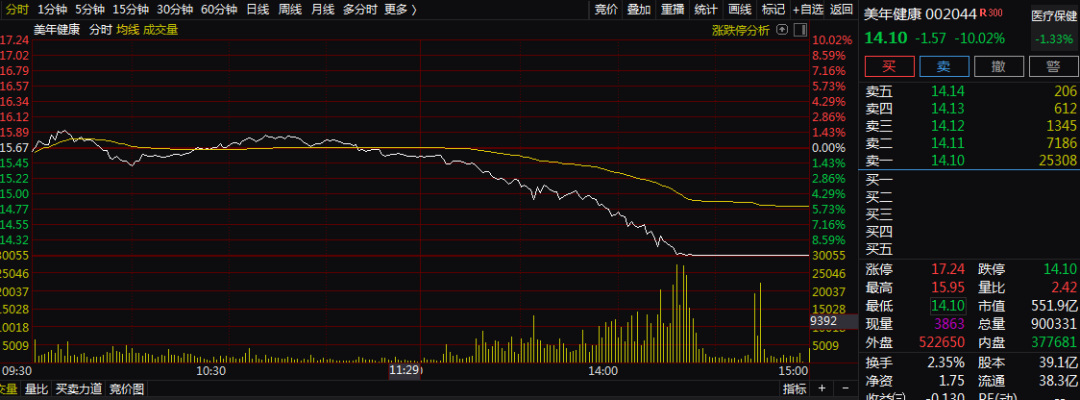Toggle the 成交量 volume display
Viewport: 1080px width, 400px height.
click(x=161, y=30)
